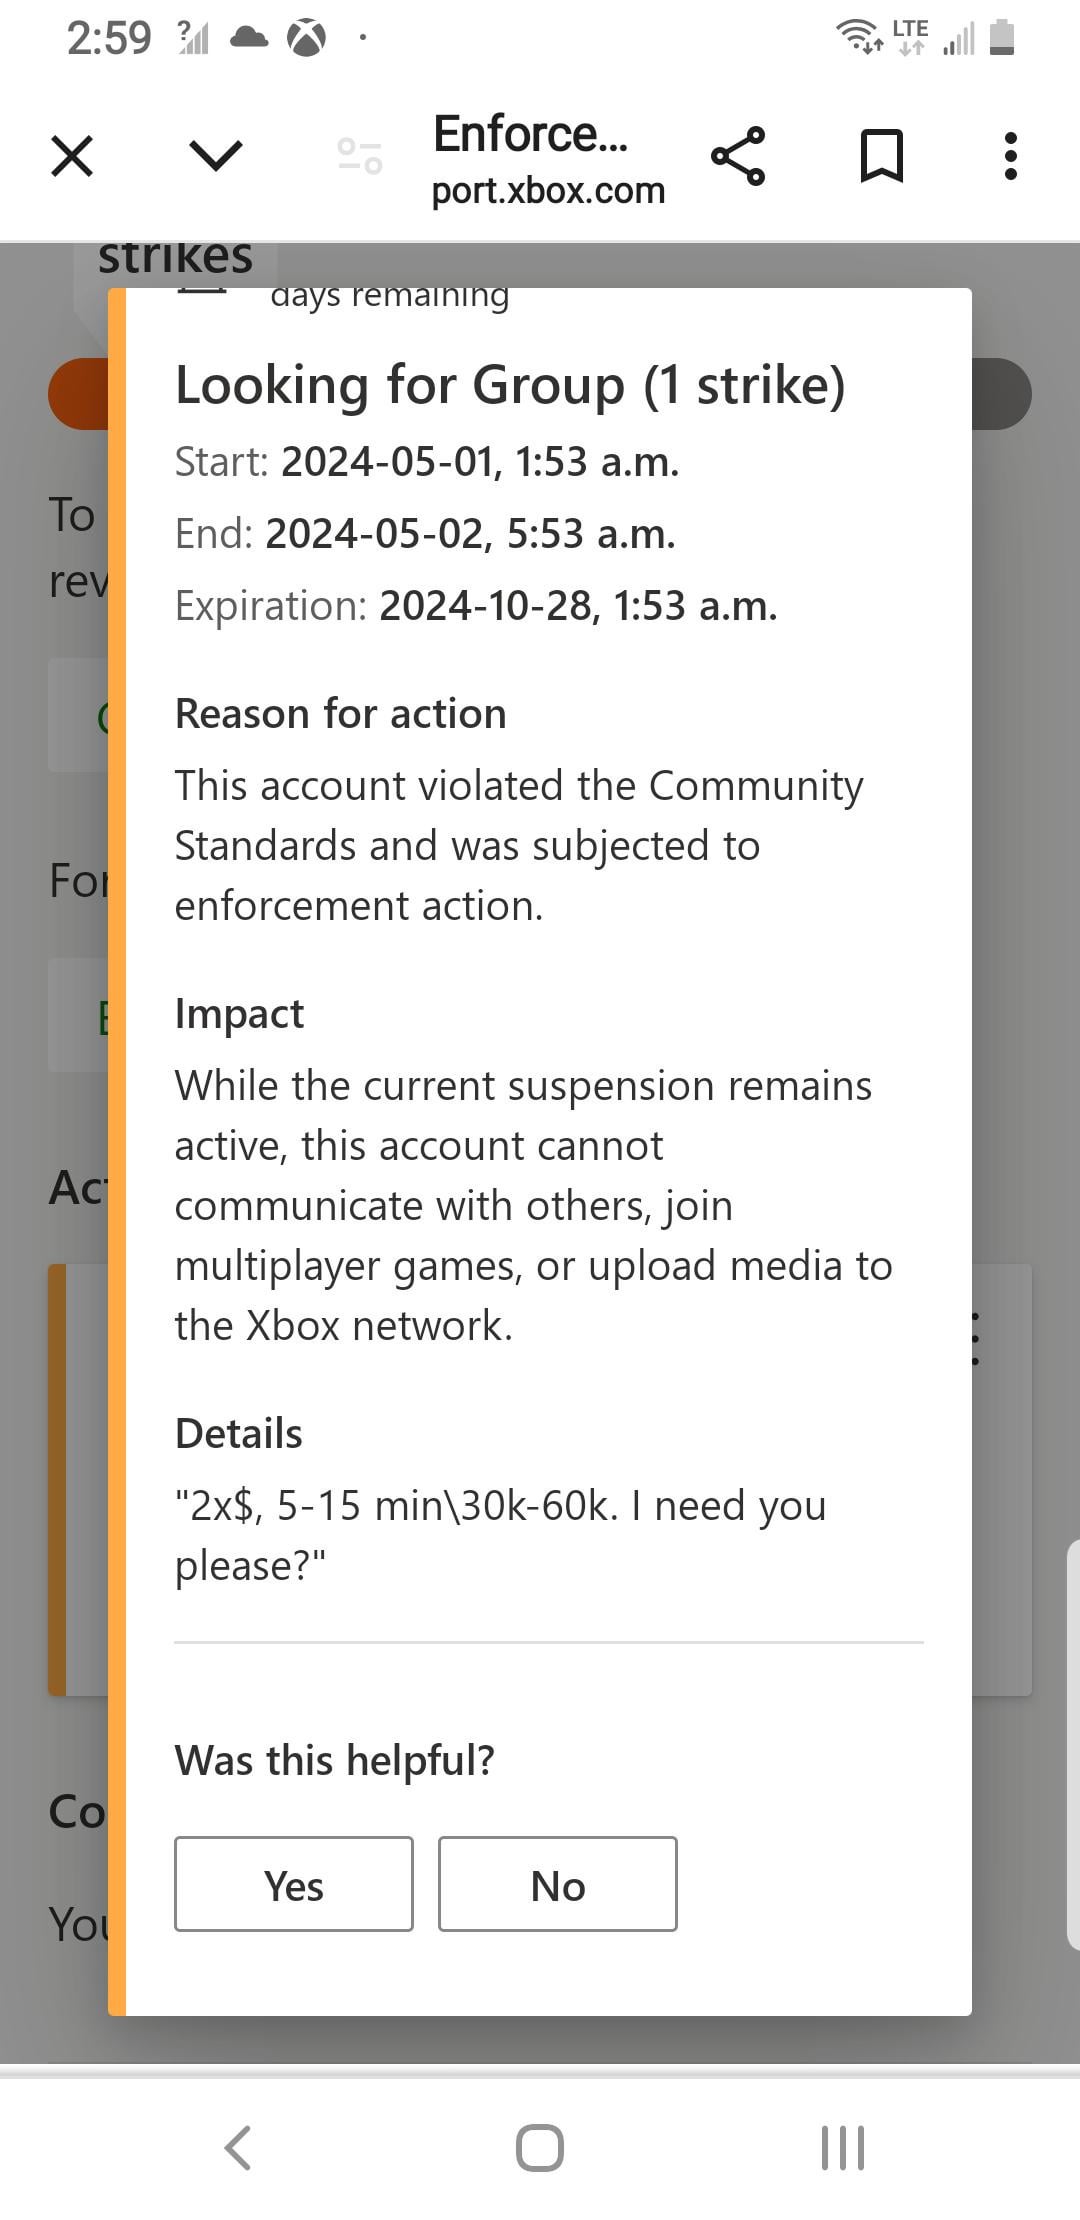The image size is (1080, 2220).
Task: Open the site settings tune icon
Action: (360, 156)
